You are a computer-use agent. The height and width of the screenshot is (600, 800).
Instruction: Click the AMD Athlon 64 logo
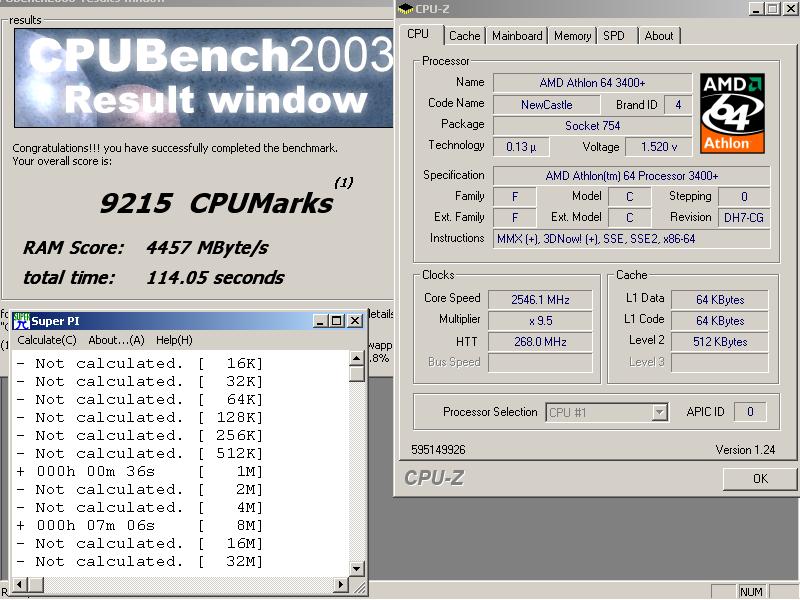[732, 113]
